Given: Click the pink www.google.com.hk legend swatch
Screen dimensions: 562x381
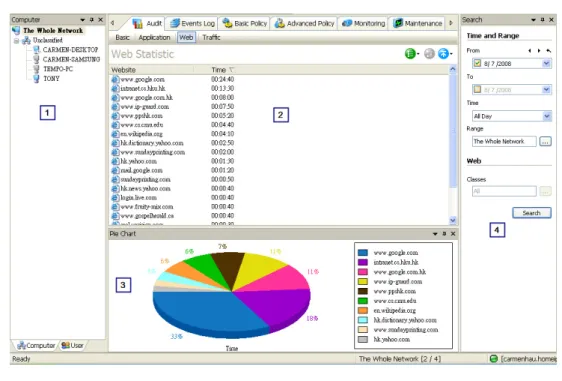Looking at the screenshot, I should [x=363, y=272].
